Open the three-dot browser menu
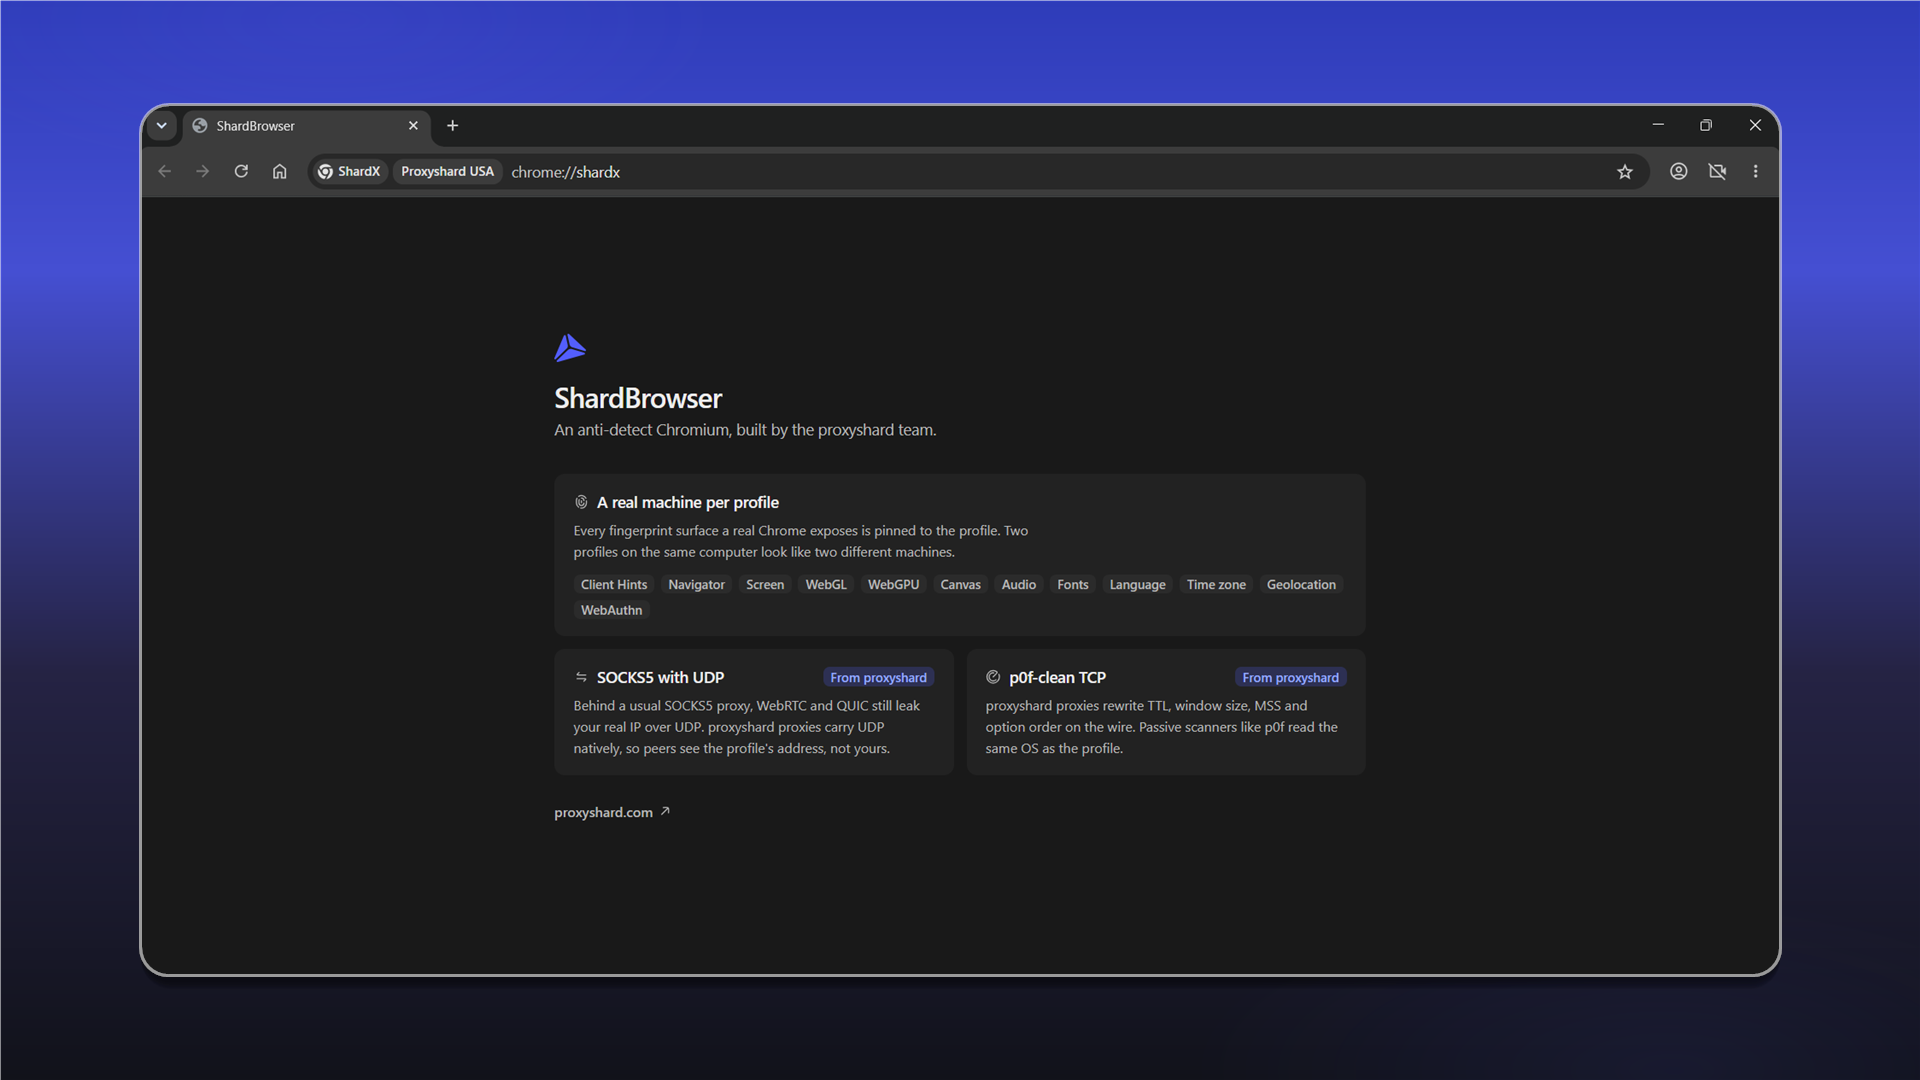 [1756, 172]
